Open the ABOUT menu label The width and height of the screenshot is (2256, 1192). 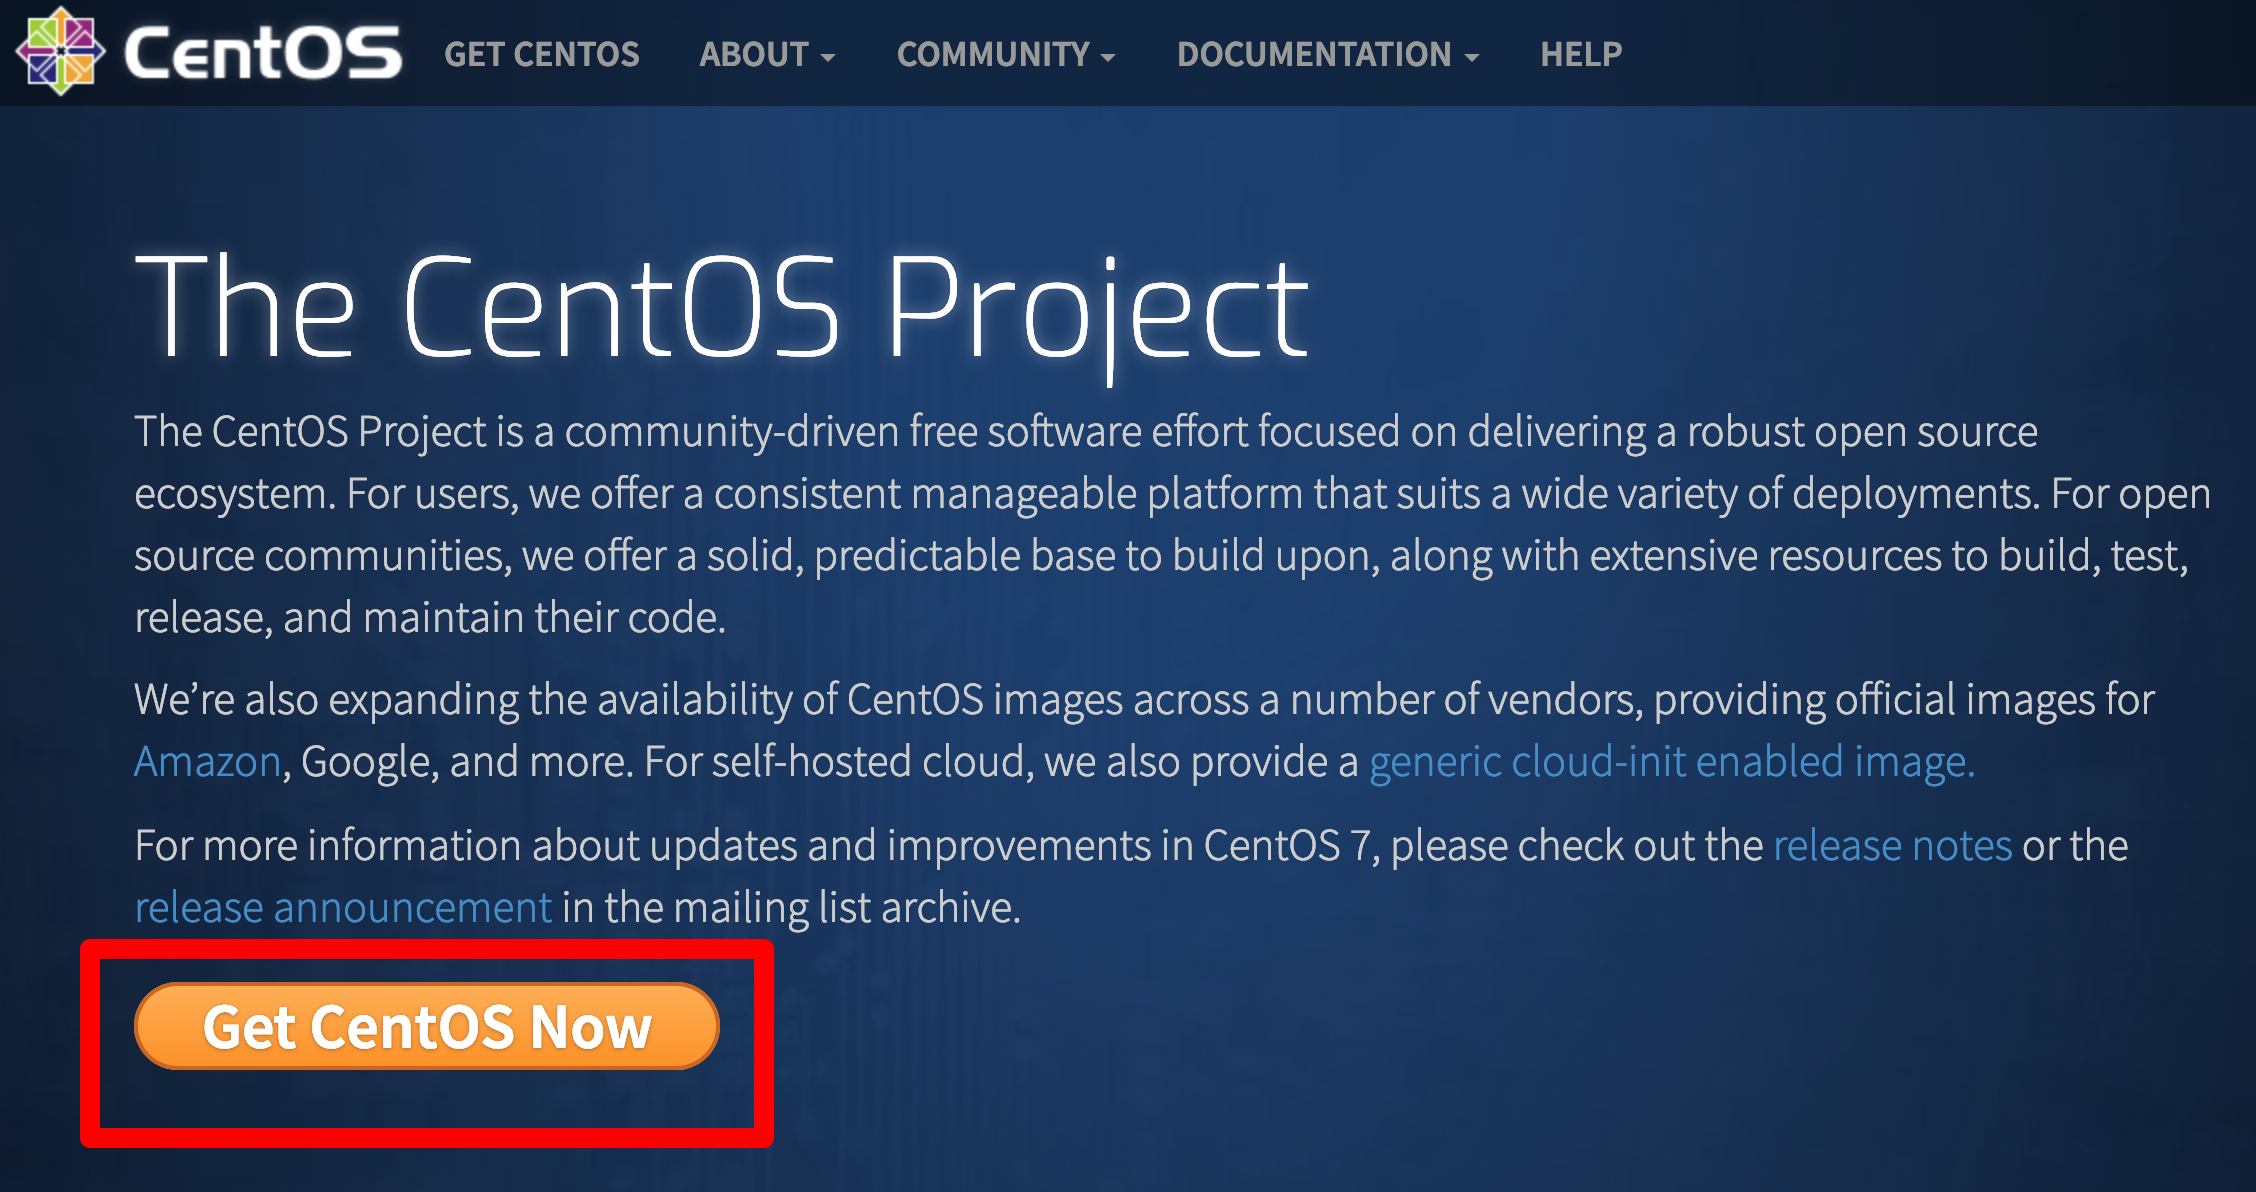[x=754, y=54]
